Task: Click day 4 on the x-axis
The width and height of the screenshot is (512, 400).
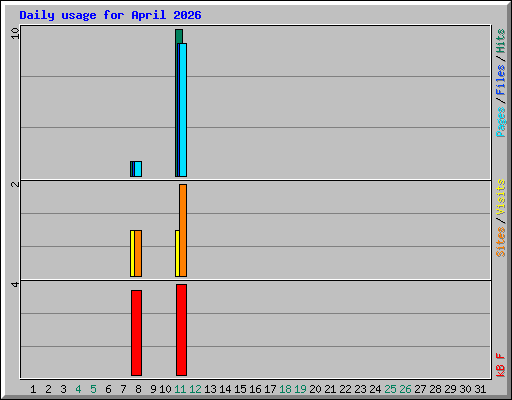Action: coord(78,389)
